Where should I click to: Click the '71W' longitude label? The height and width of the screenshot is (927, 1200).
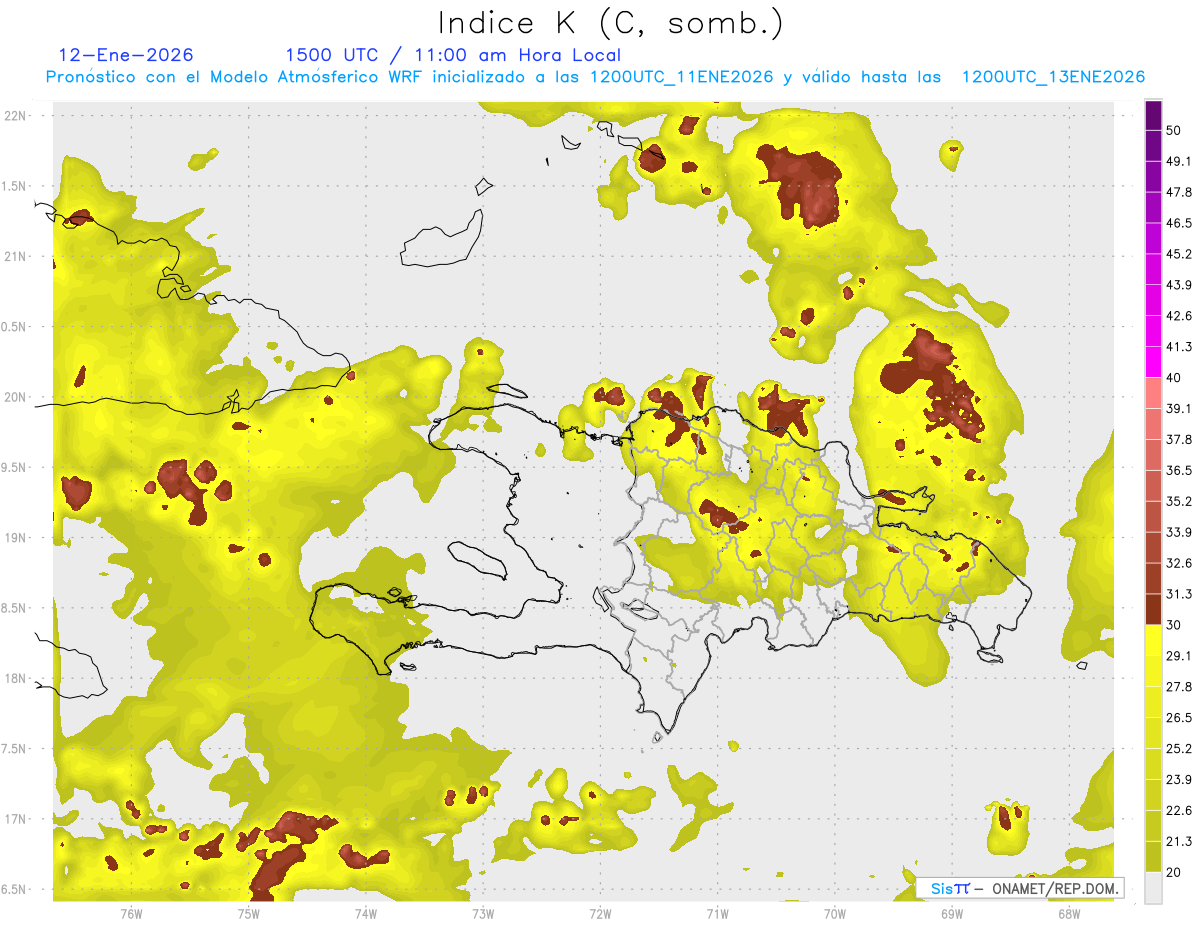pyautogui.click(x=717, y=914)
